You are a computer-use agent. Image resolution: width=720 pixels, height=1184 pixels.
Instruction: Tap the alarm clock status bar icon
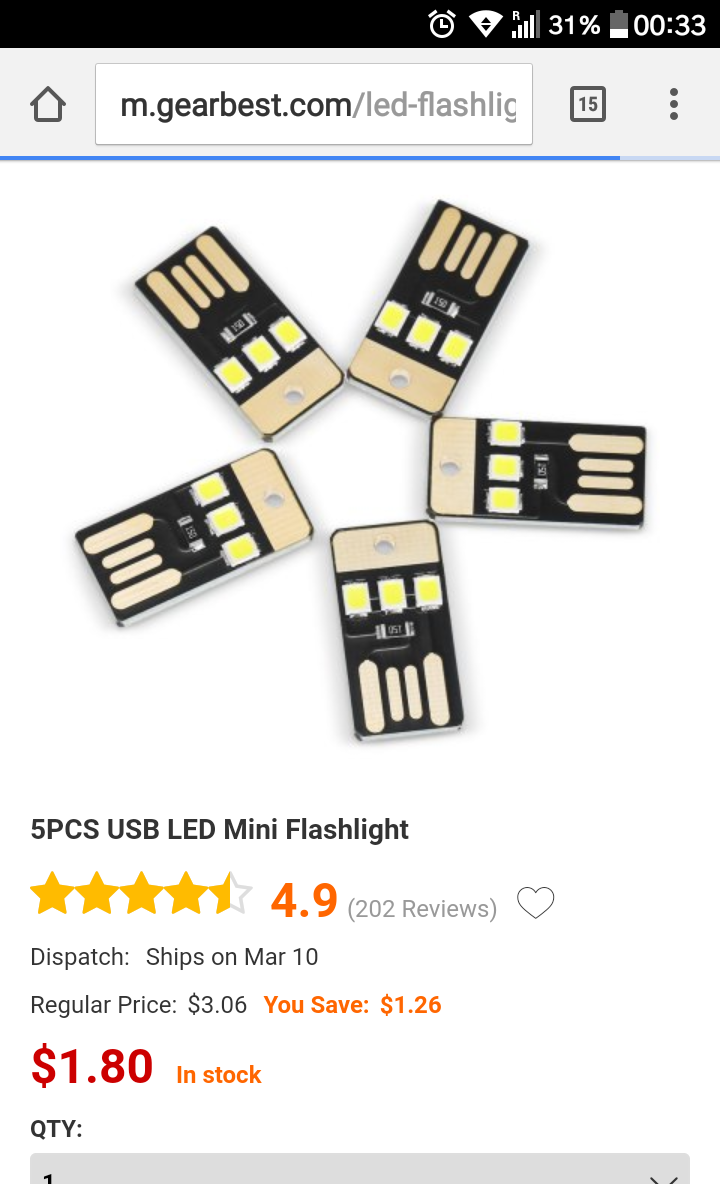(x=442, y=24)
